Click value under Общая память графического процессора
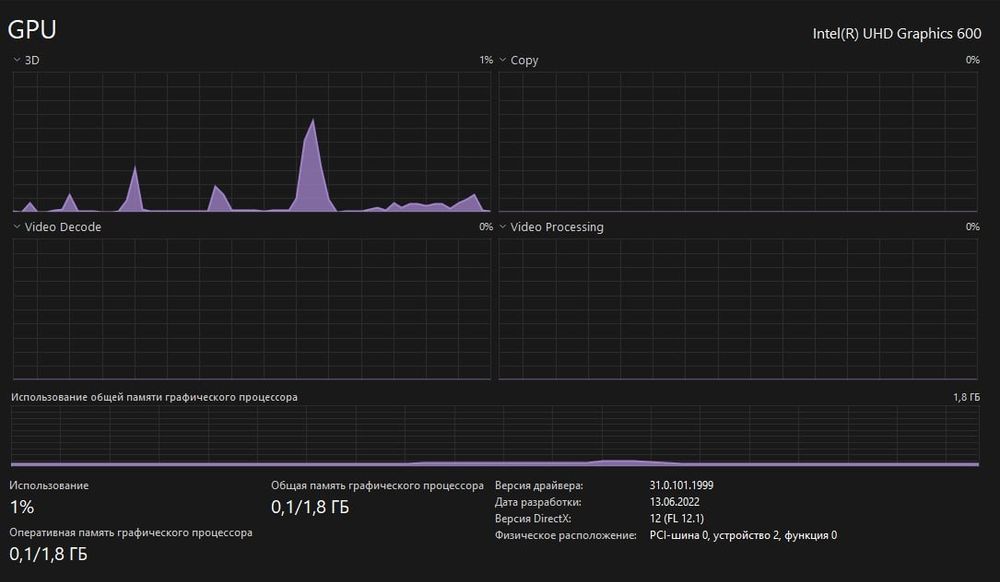 coord(310,507)
